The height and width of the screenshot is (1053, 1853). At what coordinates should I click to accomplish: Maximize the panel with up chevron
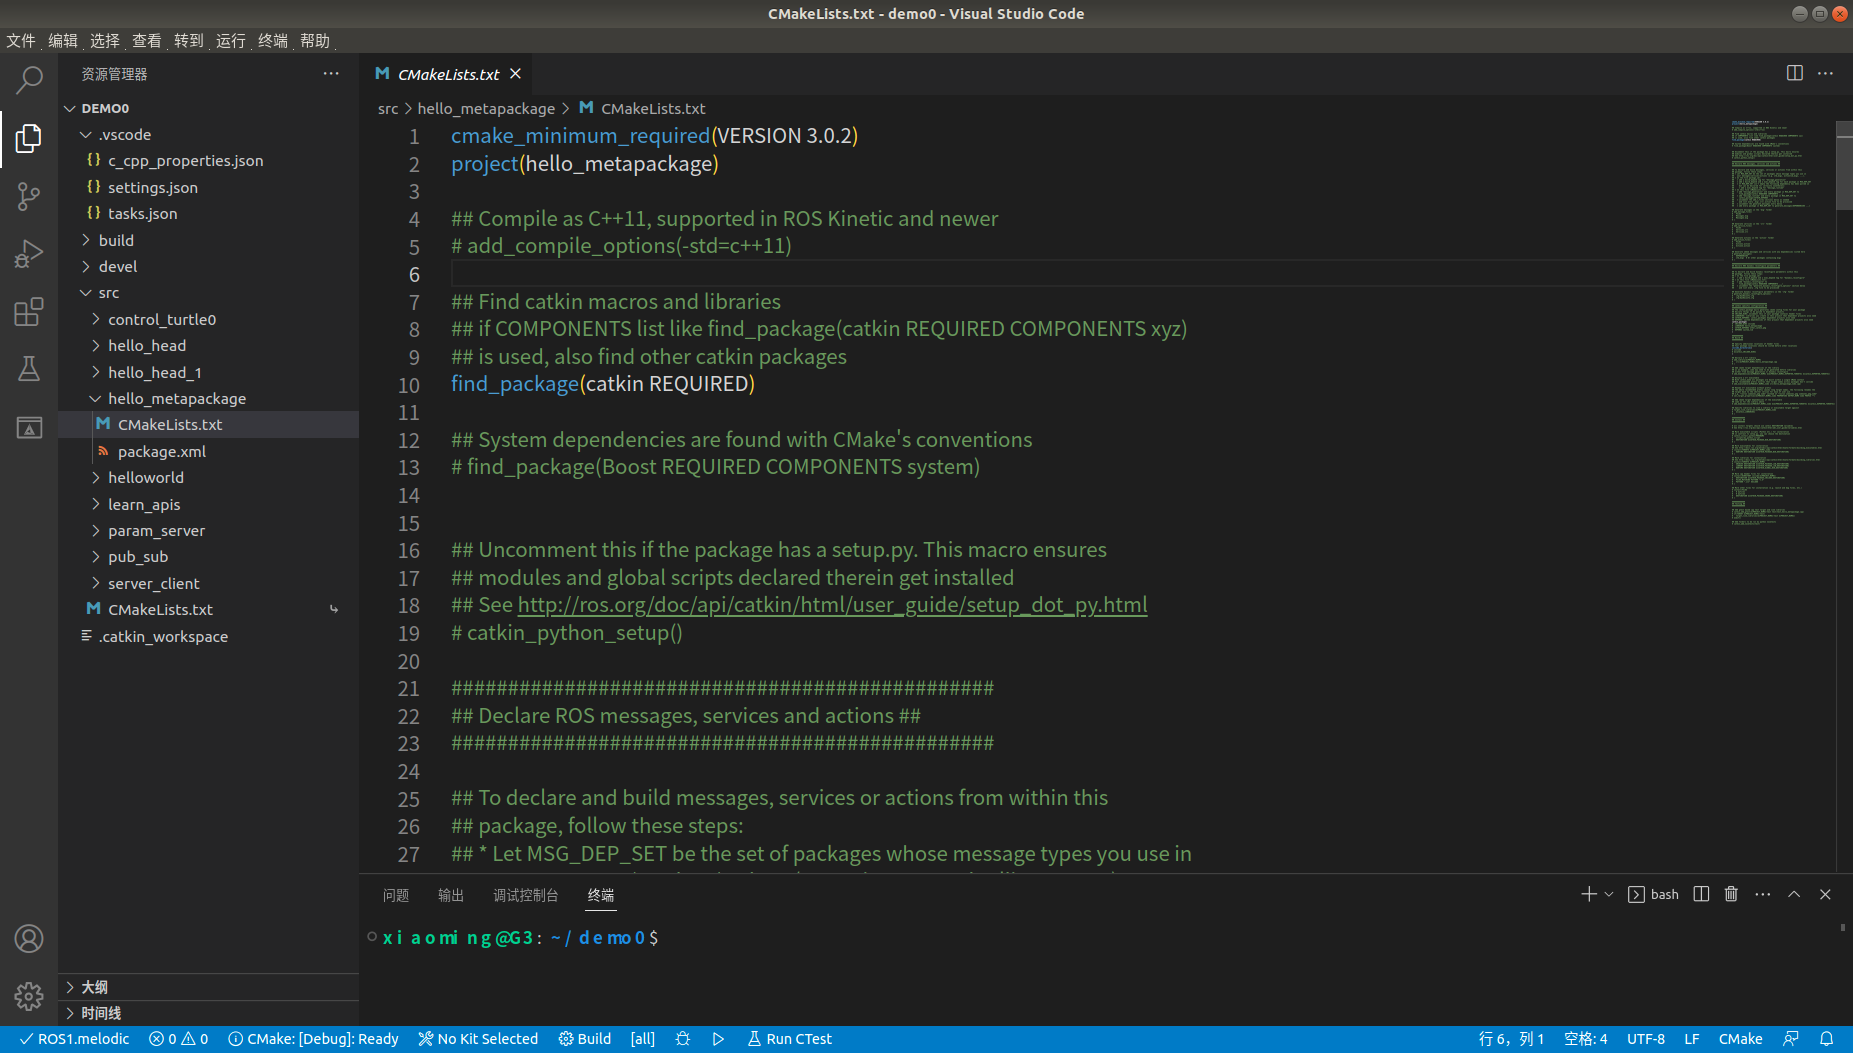point(1794,894)
